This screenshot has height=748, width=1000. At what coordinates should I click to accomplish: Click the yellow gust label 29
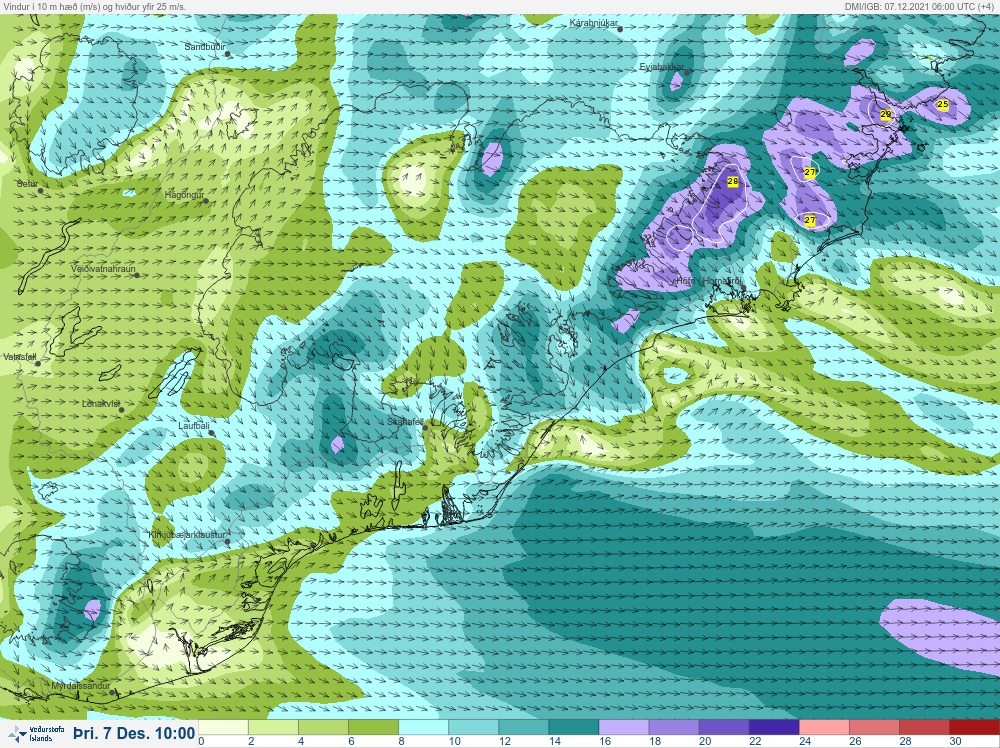point(885,114)
